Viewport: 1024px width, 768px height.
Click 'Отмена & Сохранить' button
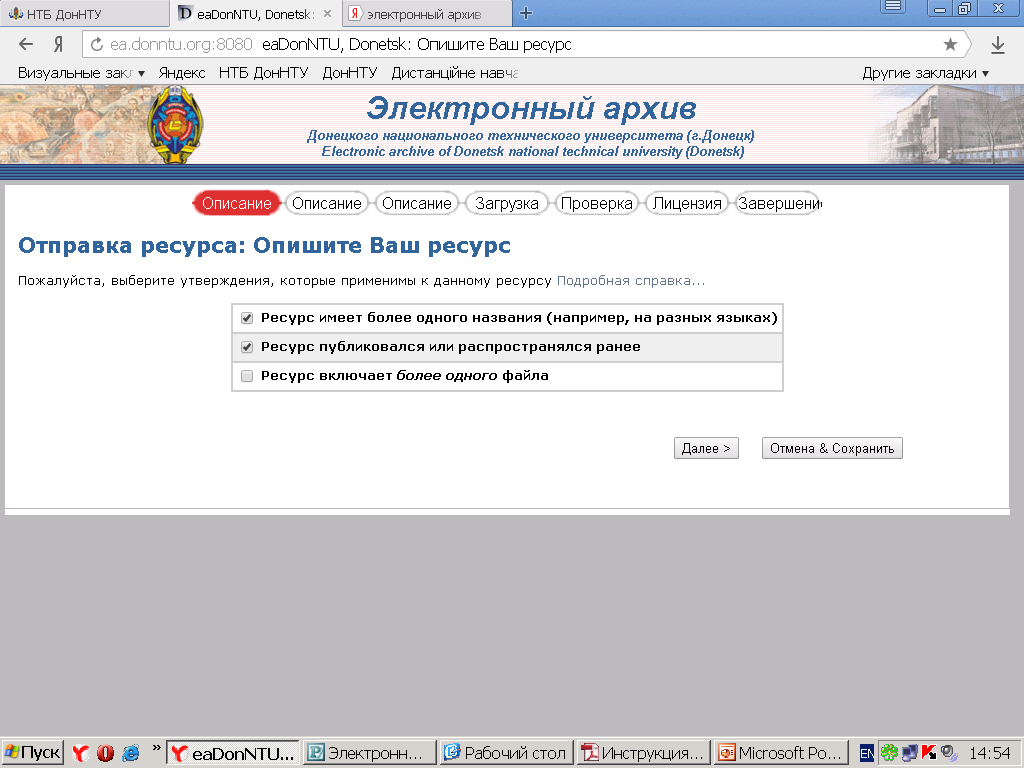(x=832, y=448)
